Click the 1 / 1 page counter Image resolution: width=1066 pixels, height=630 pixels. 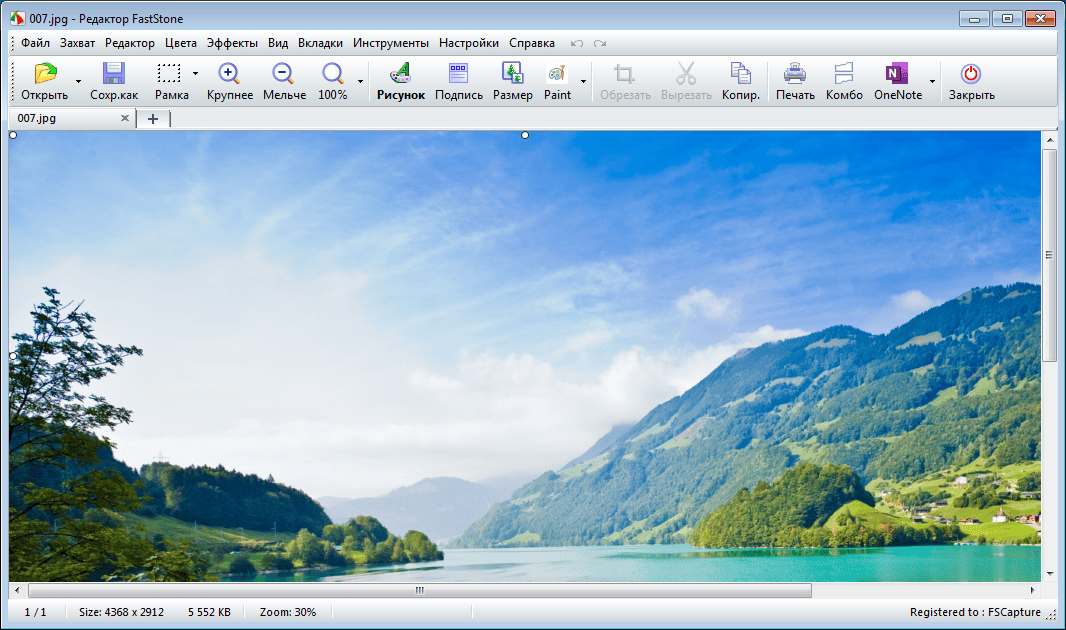pos(35,612)
